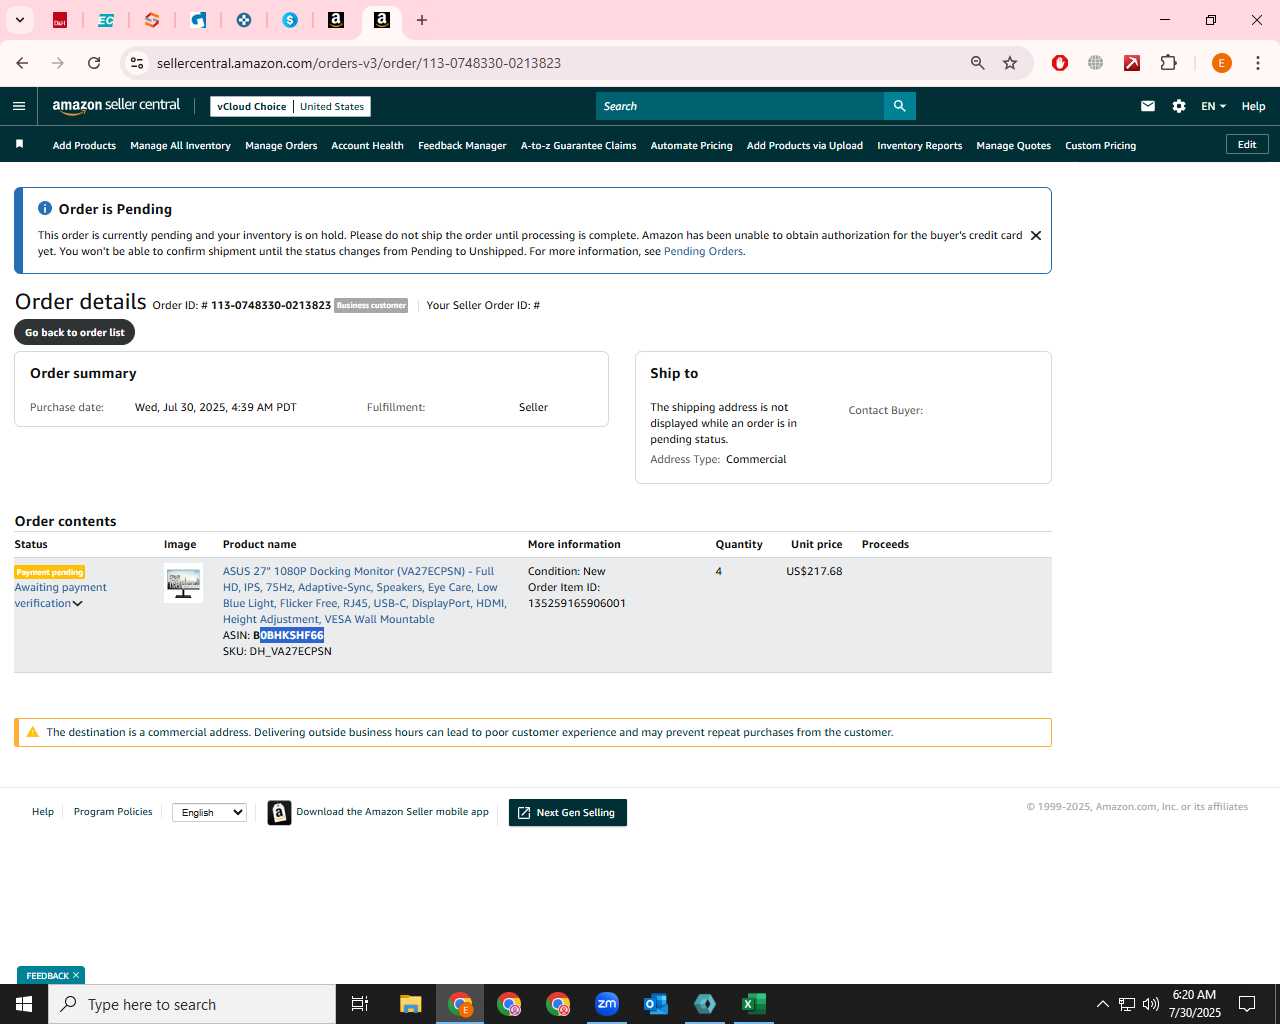Close the FEEDBACK tab

click(x=75, y=975)
